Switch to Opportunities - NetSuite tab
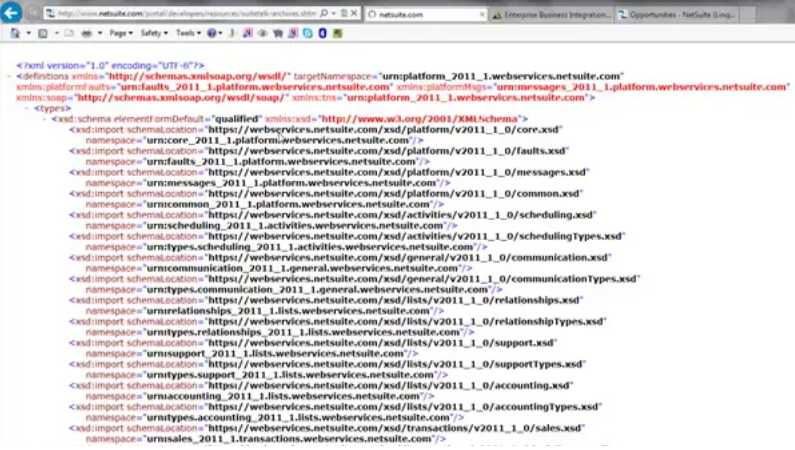This screenshot has height=450, width=795. pos(677,15)
